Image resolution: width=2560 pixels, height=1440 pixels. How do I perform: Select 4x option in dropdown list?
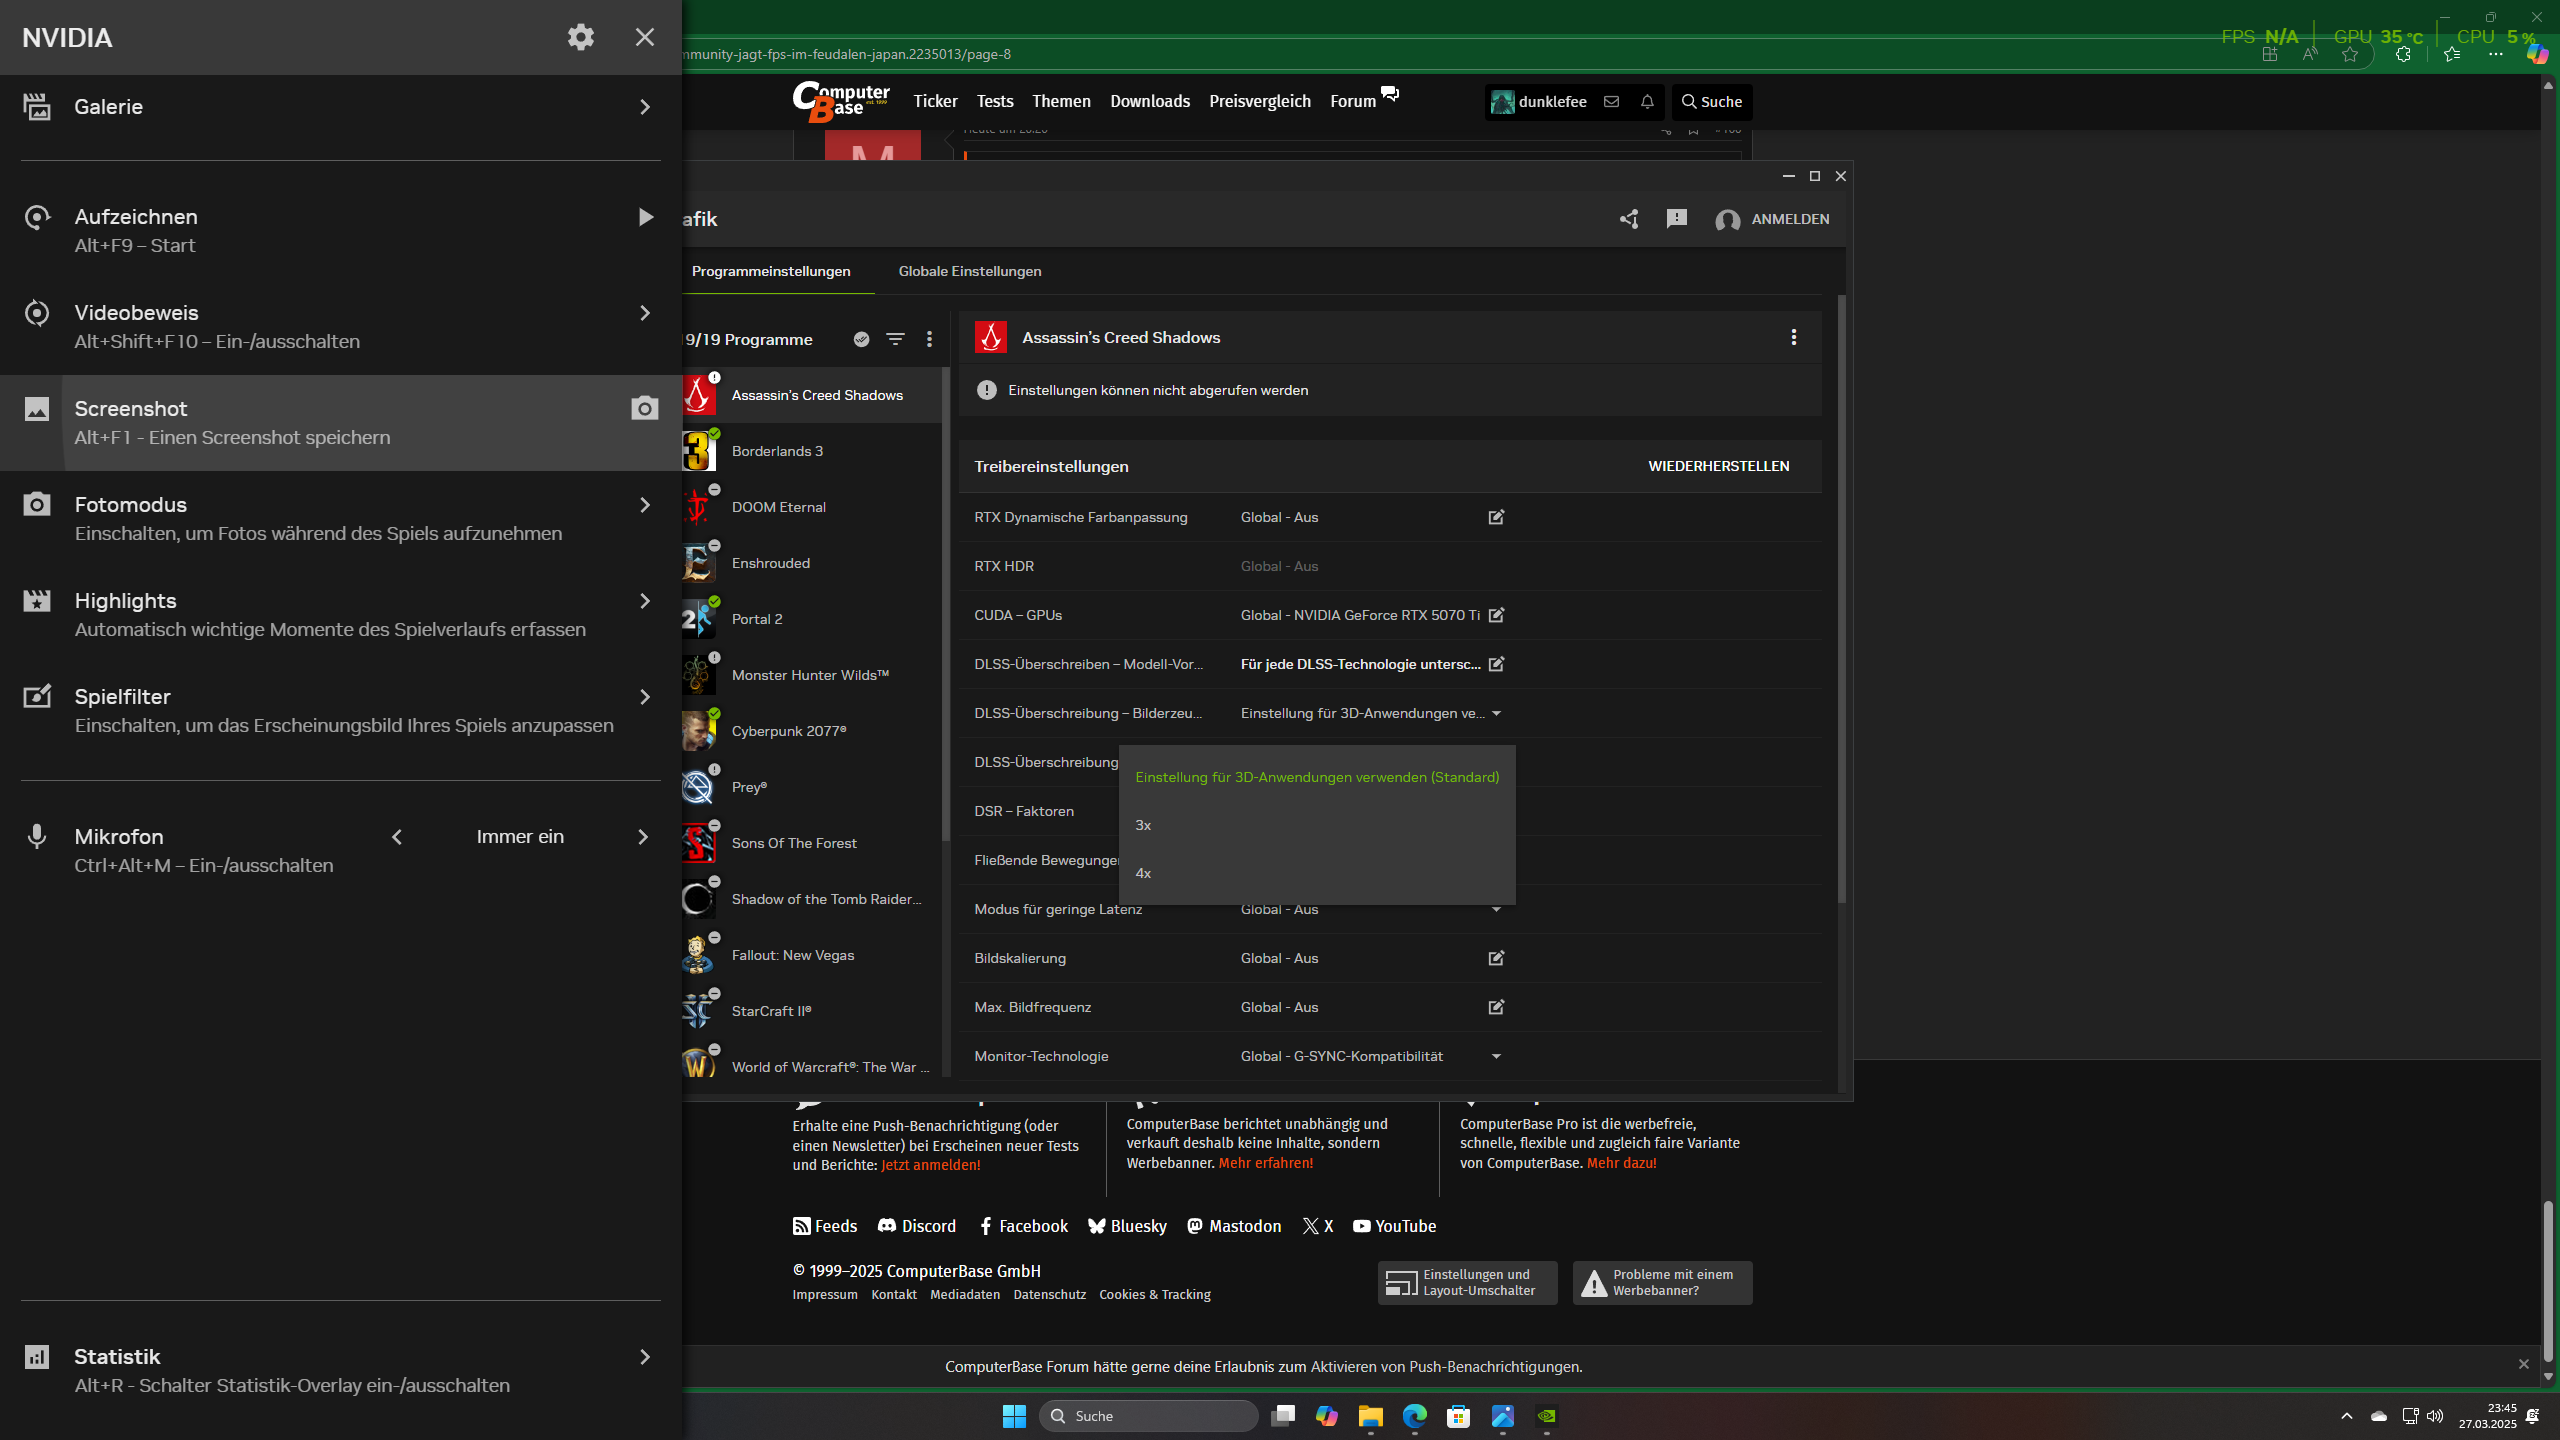pyautogui.click(x=1143, y=873)
